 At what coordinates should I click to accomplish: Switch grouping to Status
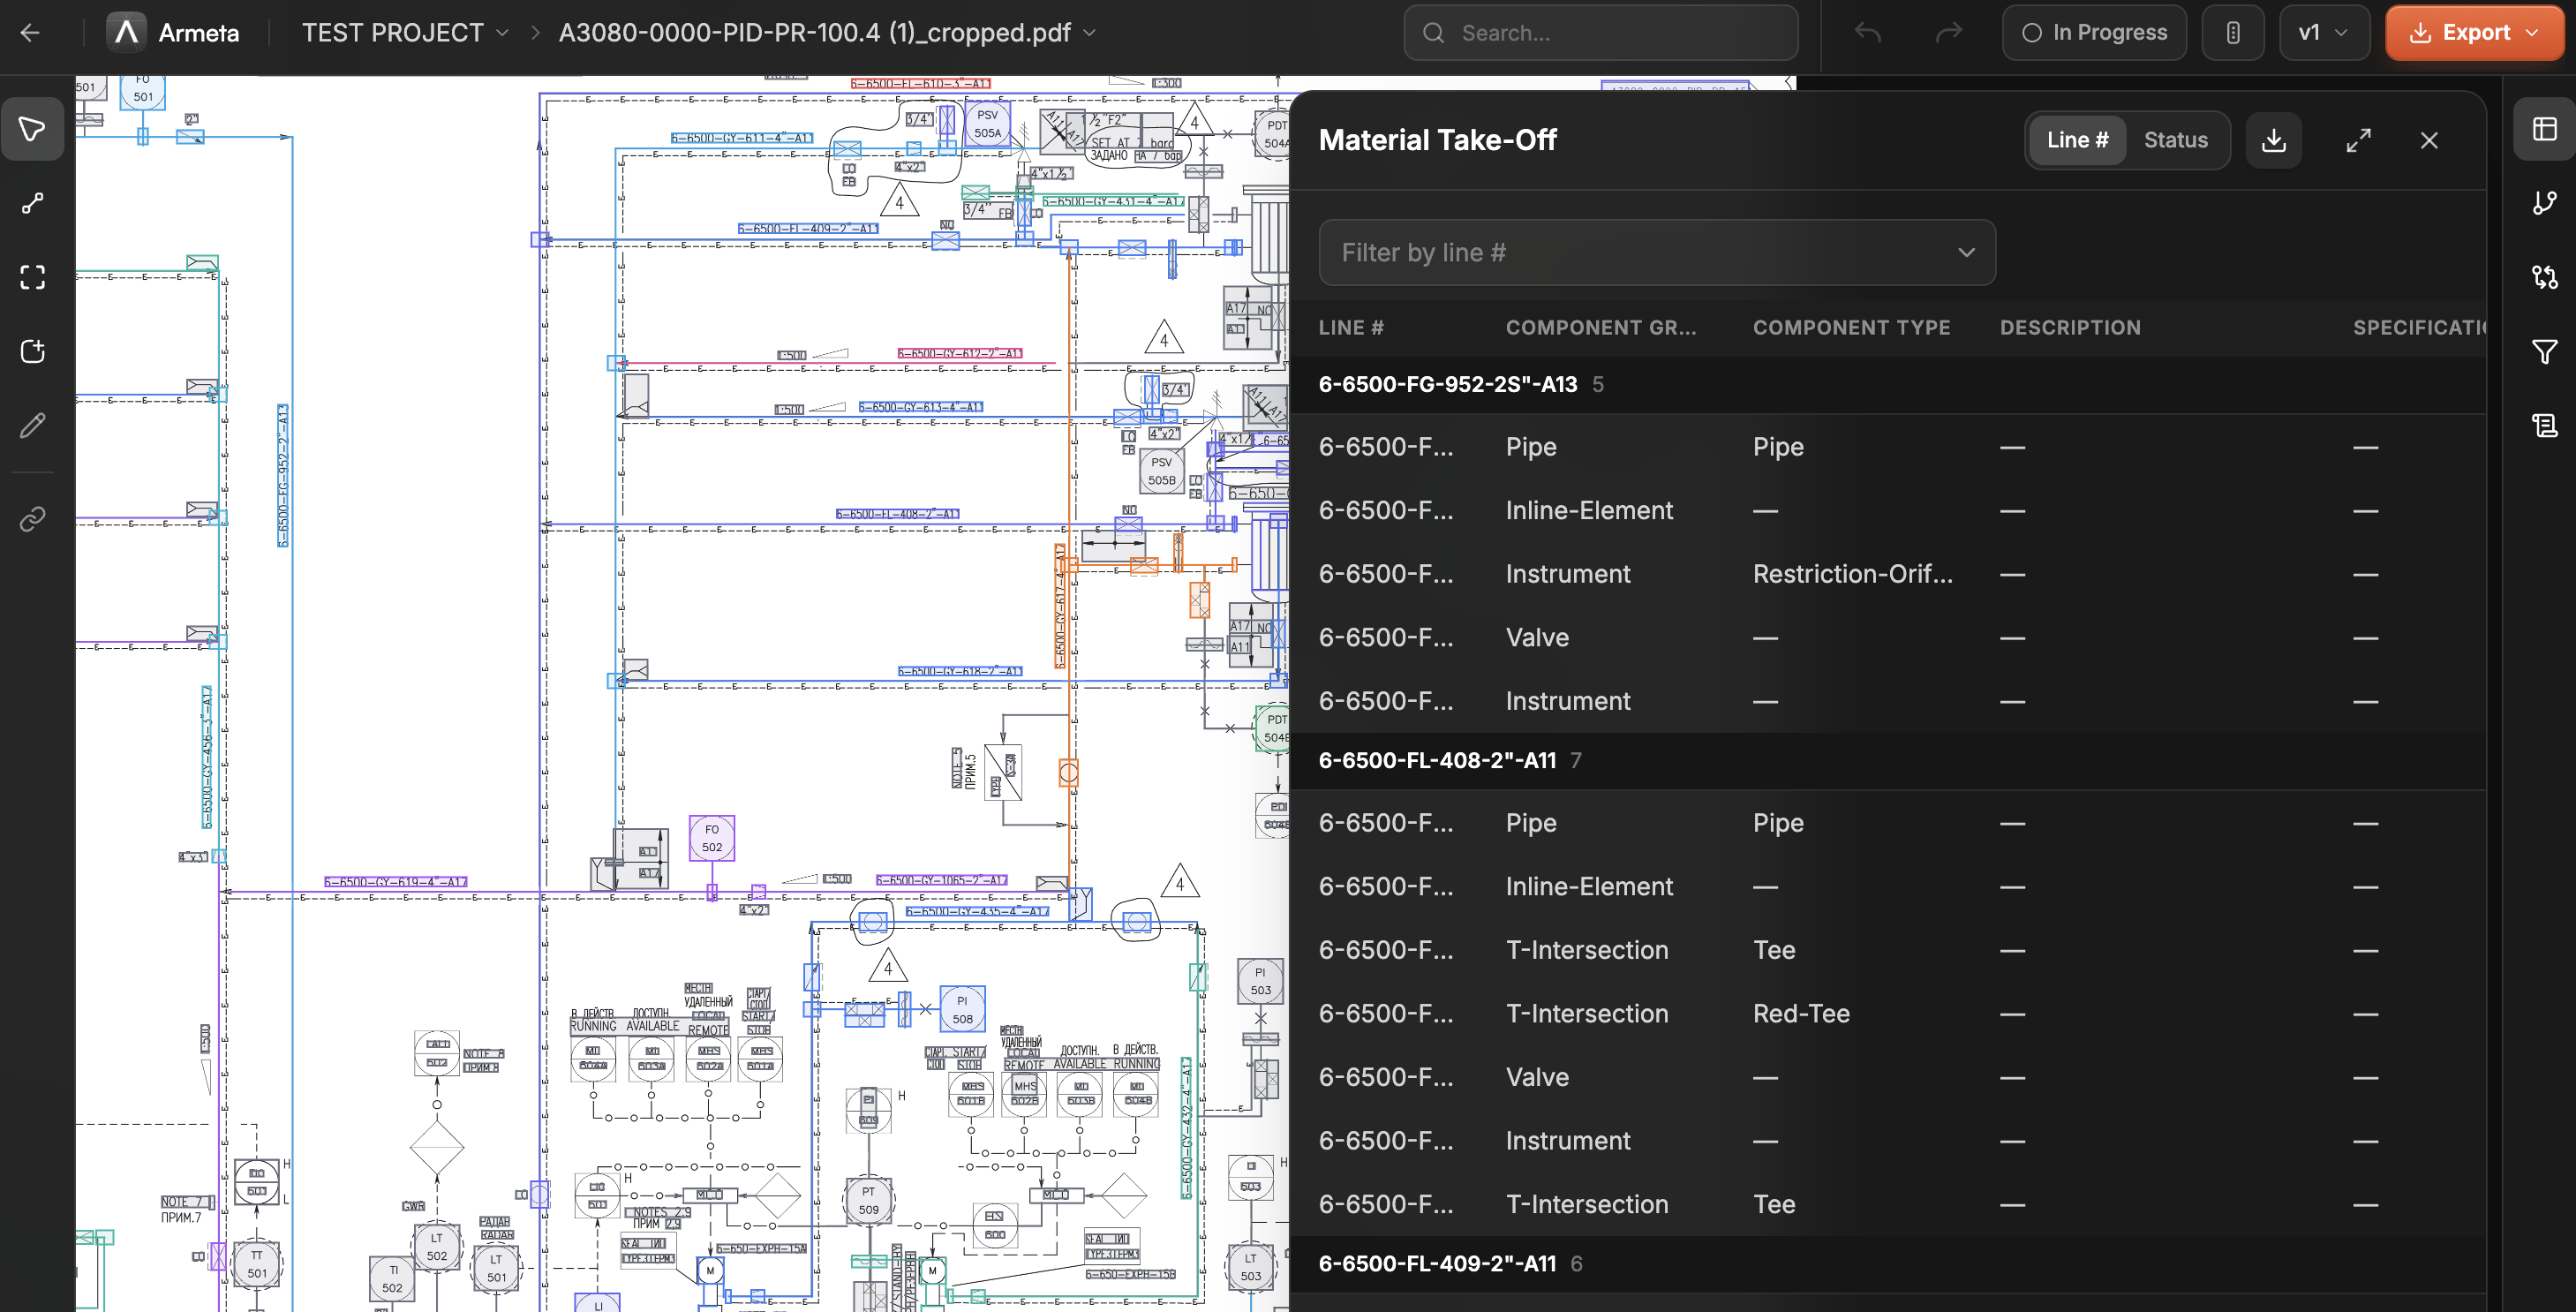pyautogui.click(x=2175, y=140)
